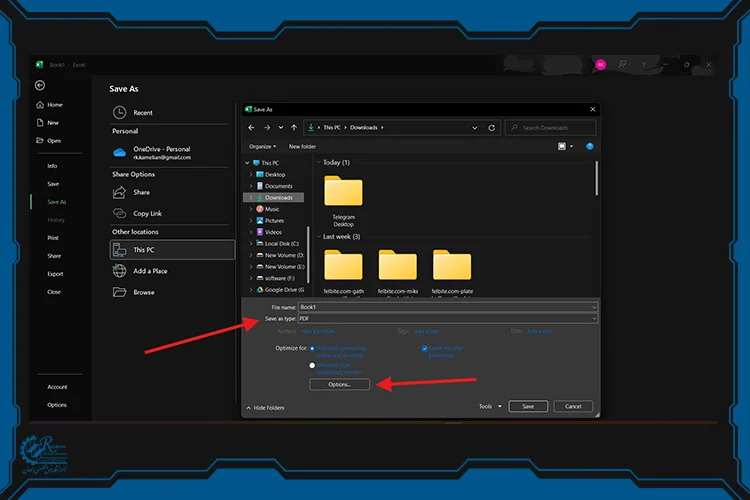Select software (F:) drive
This screenshot has width=750, height=500.
click(276, 278)
